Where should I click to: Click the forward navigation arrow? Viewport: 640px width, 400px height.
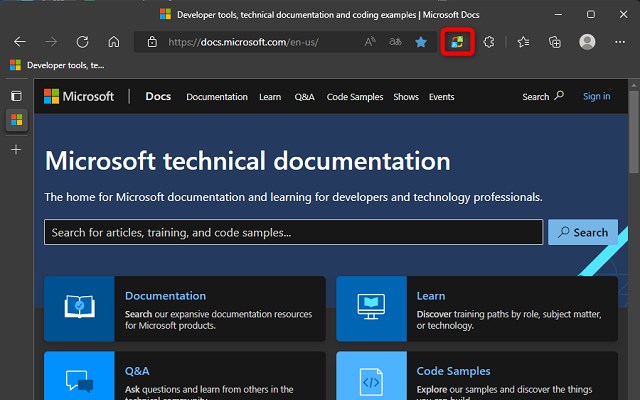pos(51,42)
